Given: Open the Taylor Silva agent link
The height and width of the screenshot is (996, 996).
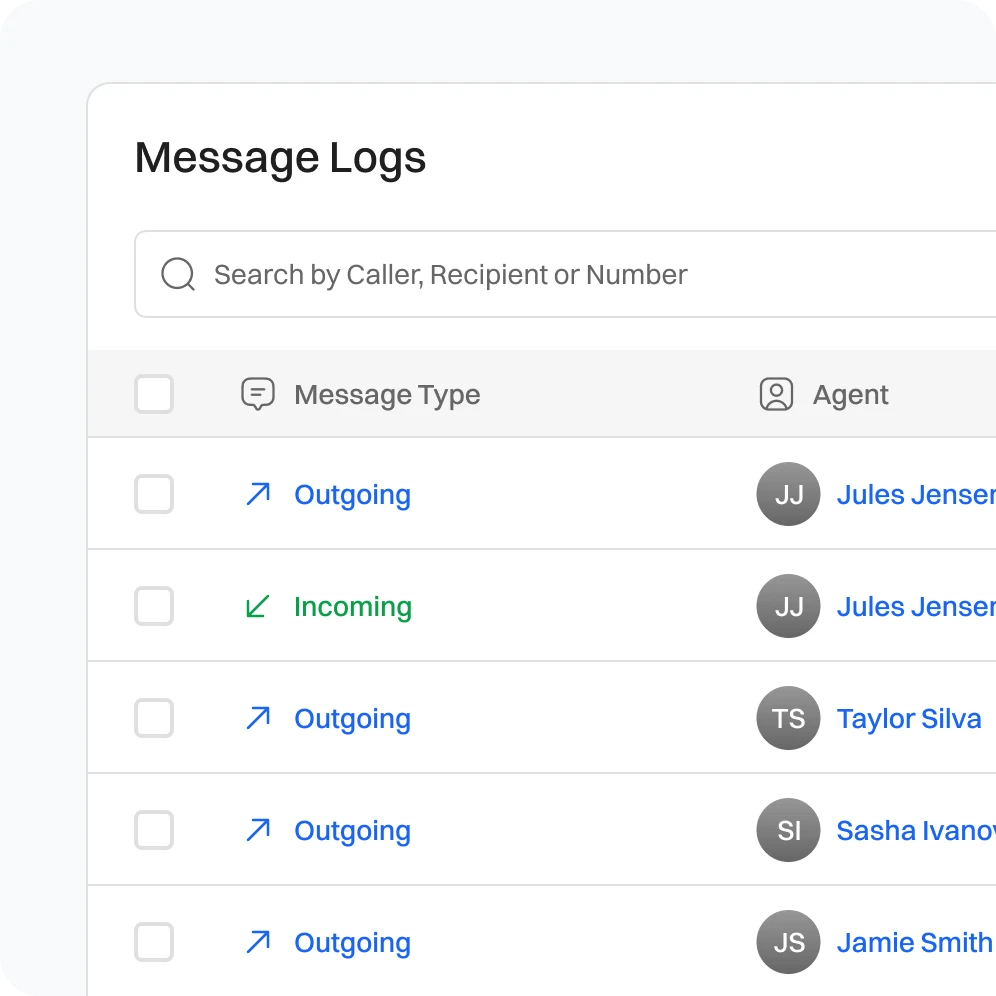Looking at the screenshot, I should click(x=908, y=719).
